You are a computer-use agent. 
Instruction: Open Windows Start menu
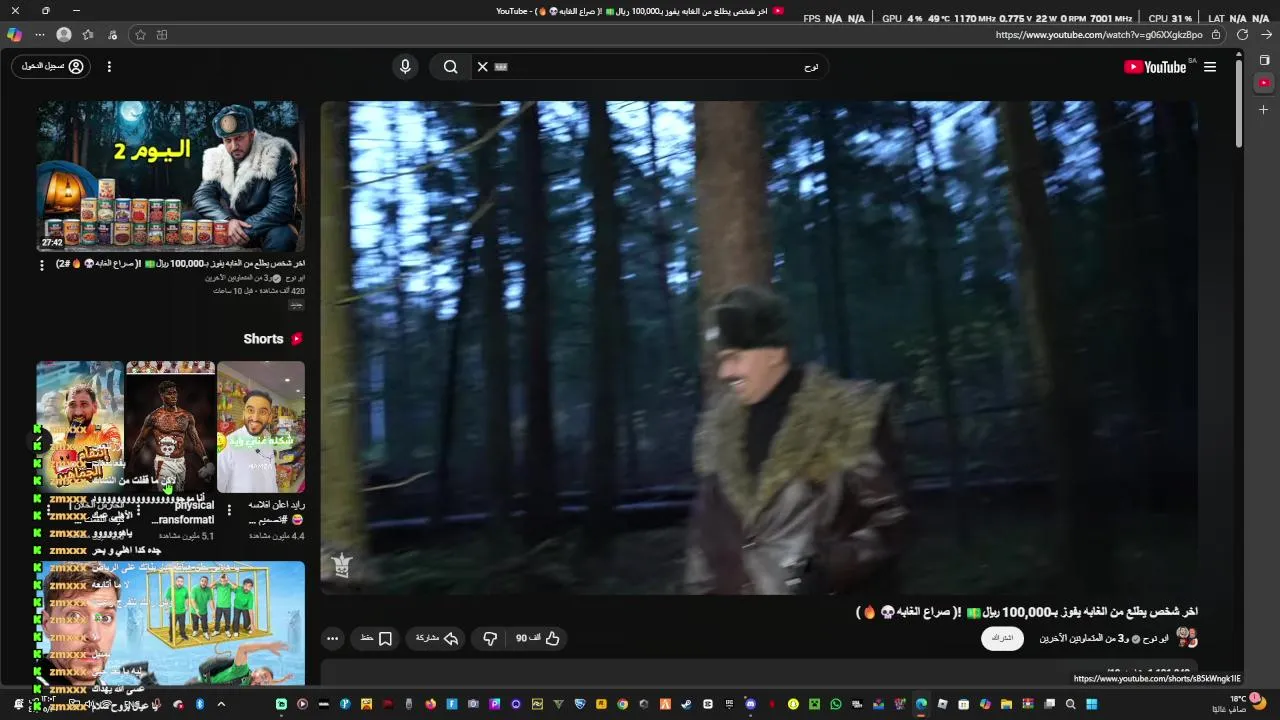[x=1092, y=704]
